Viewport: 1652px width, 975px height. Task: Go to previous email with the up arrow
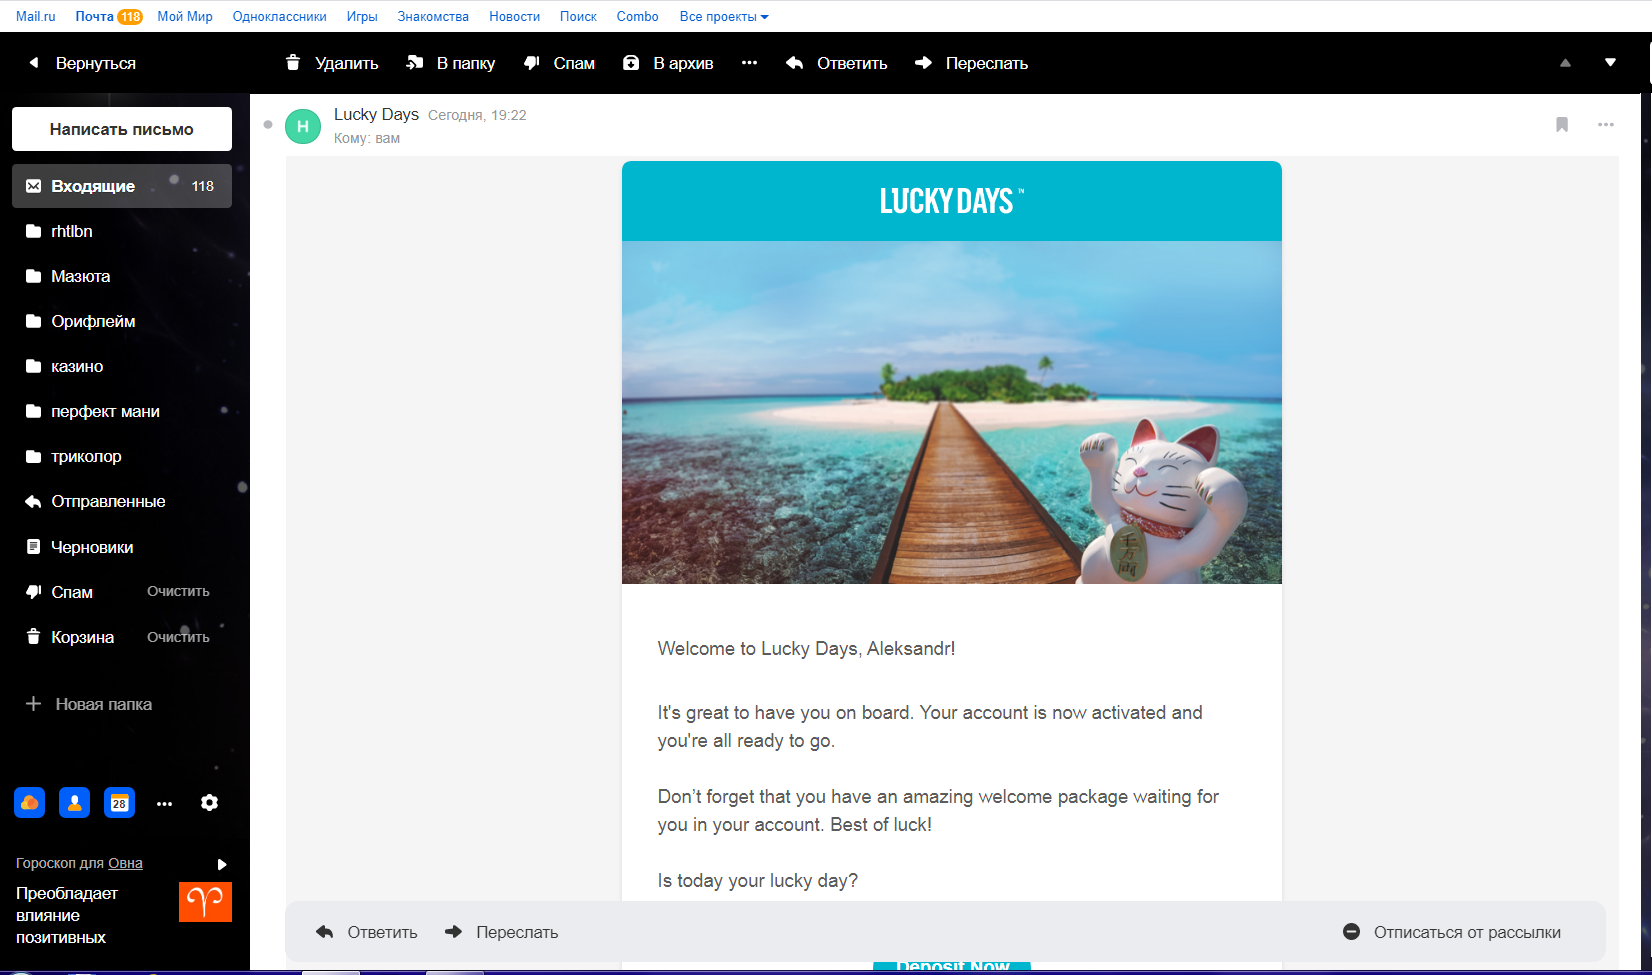click(x=1565, y=63)
